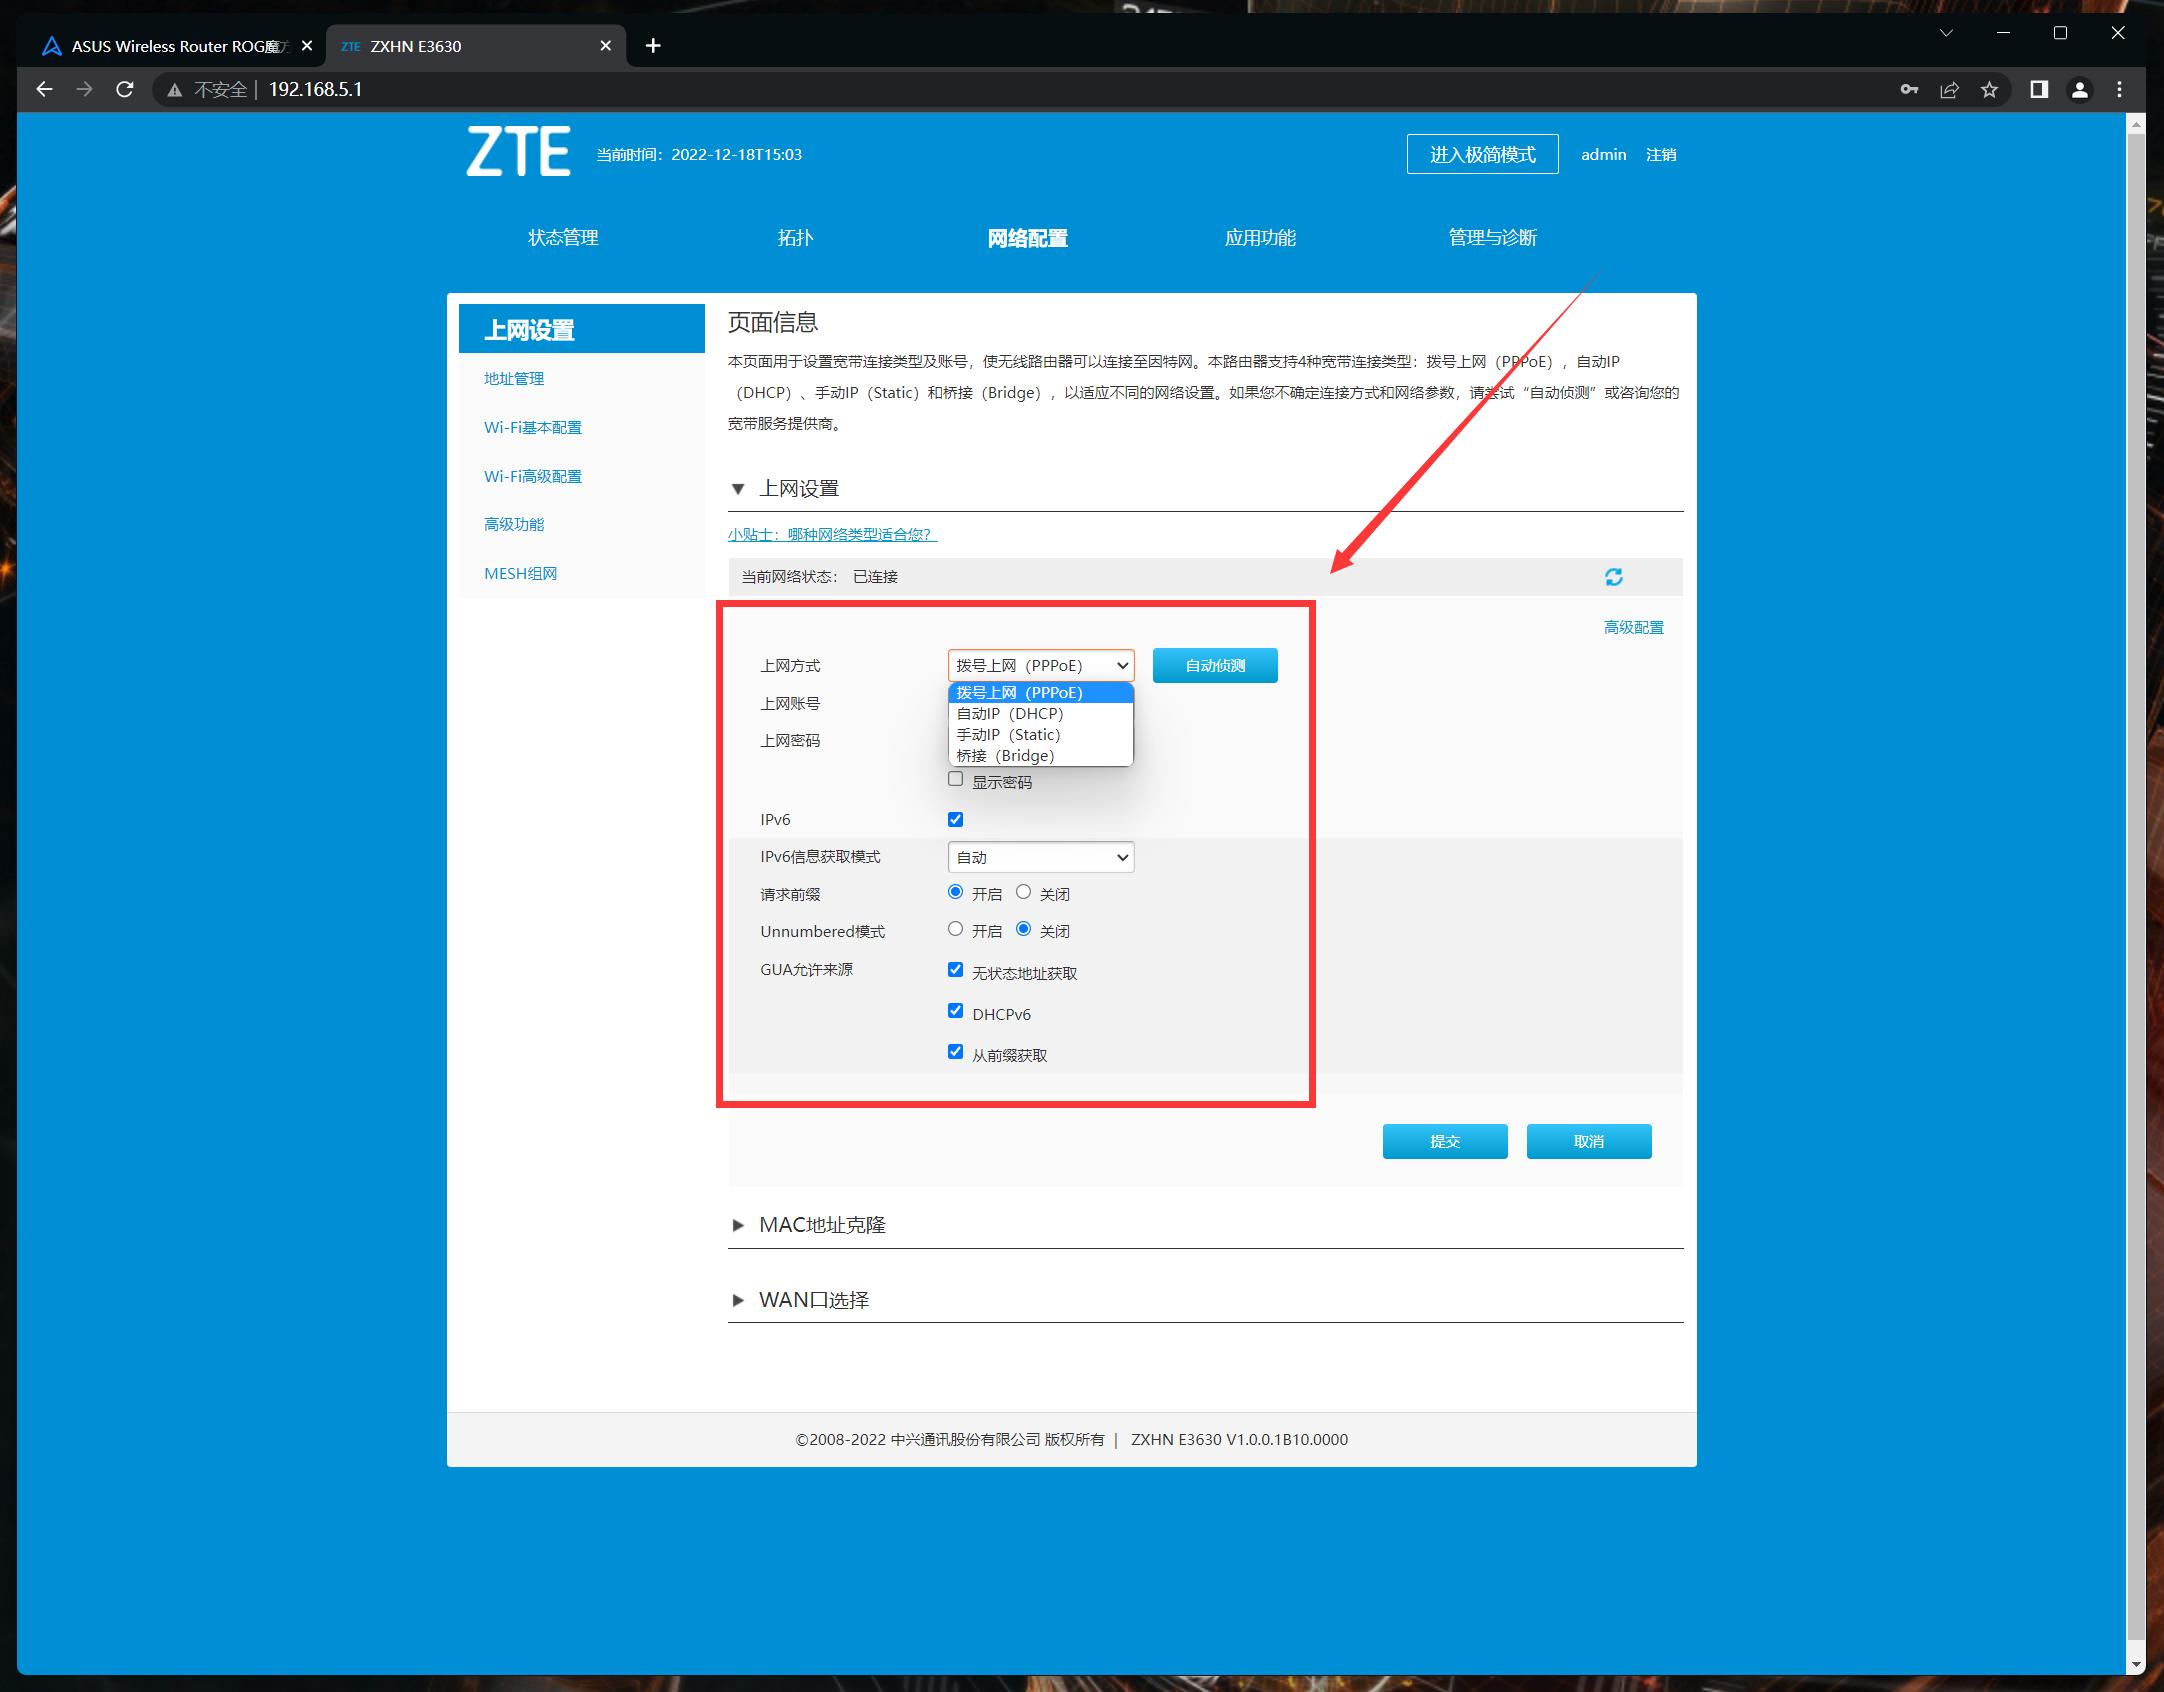Screen dimensions: 2164x1692
Task: Click the 提交 submit button
Action: [1444, 1142]
